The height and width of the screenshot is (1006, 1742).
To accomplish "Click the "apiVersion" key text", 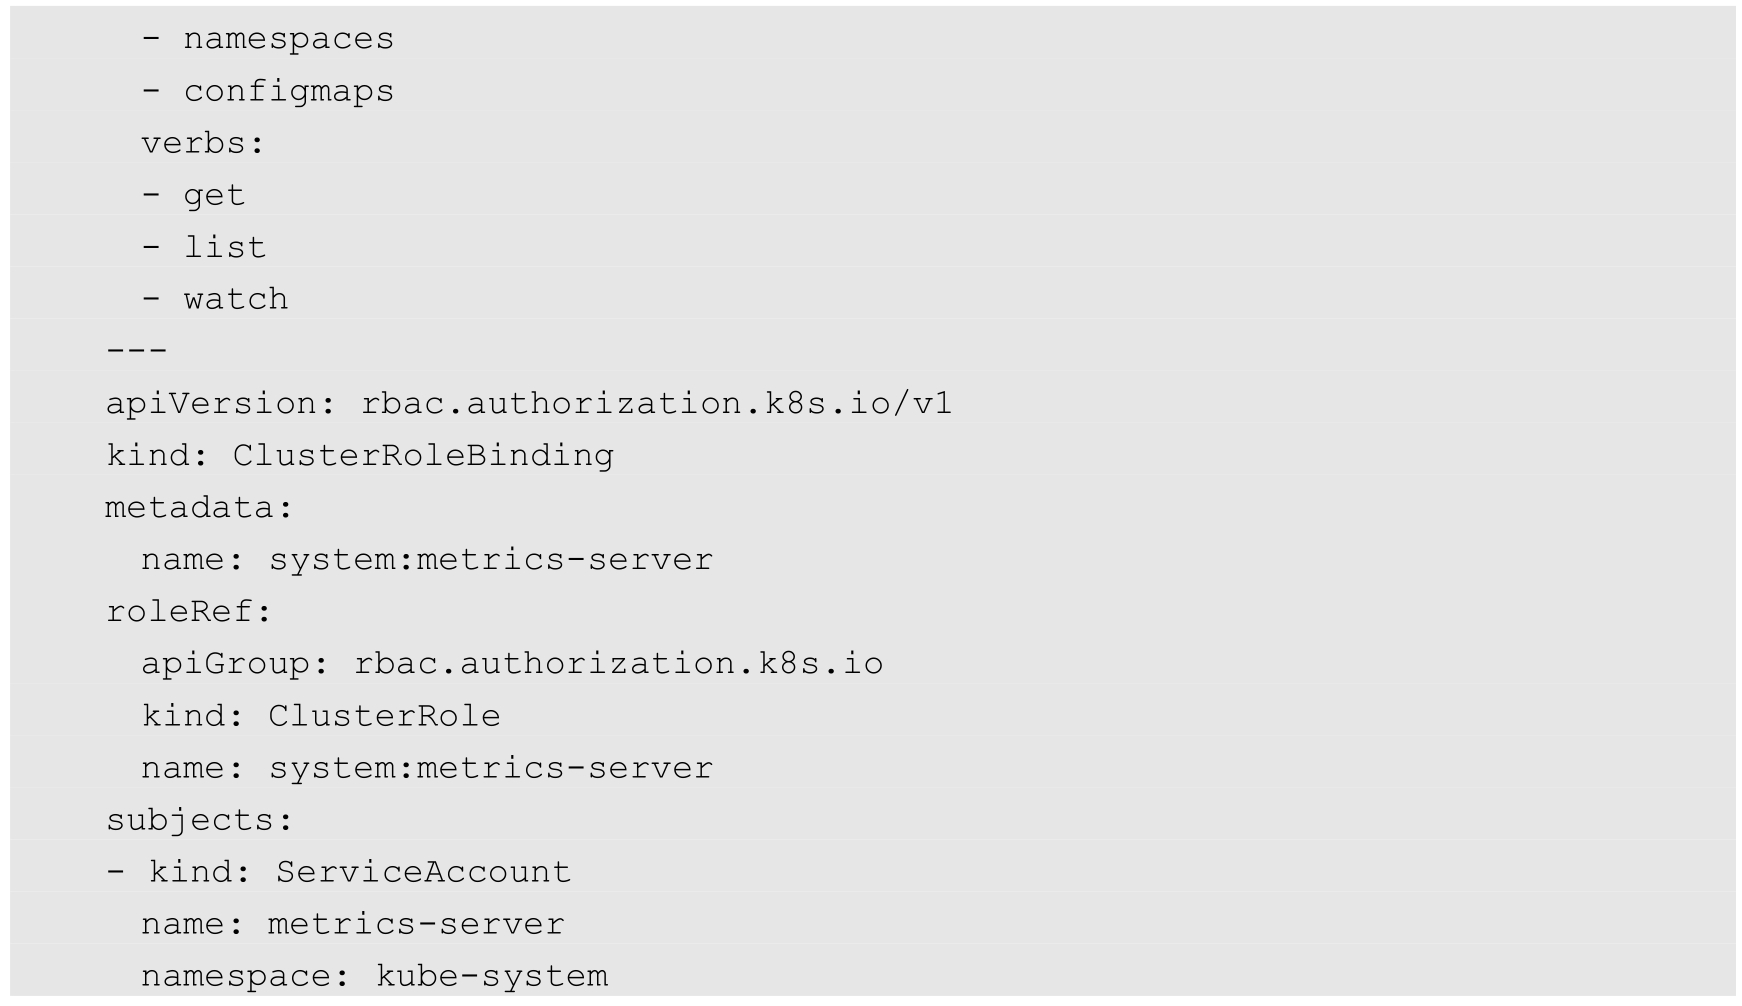I will tap(211, 403).
